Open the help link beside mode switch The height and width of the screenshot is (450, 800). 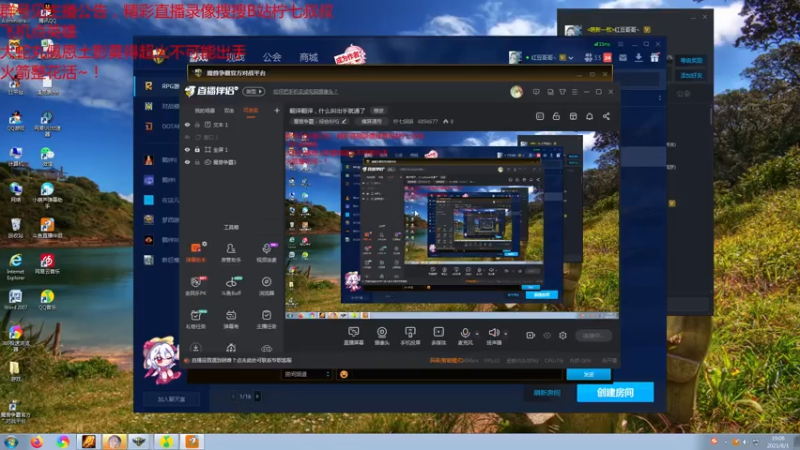(x=305, y=92)
